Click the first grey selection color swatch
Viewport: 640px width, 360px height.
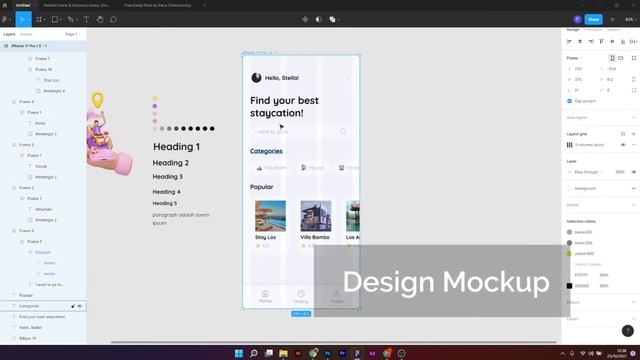(x=569, y=232)
